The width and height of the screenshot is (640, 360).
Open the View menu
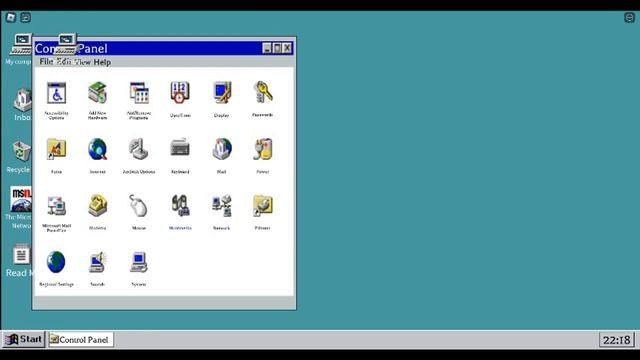pyautogui.click(x=82, y=62)
